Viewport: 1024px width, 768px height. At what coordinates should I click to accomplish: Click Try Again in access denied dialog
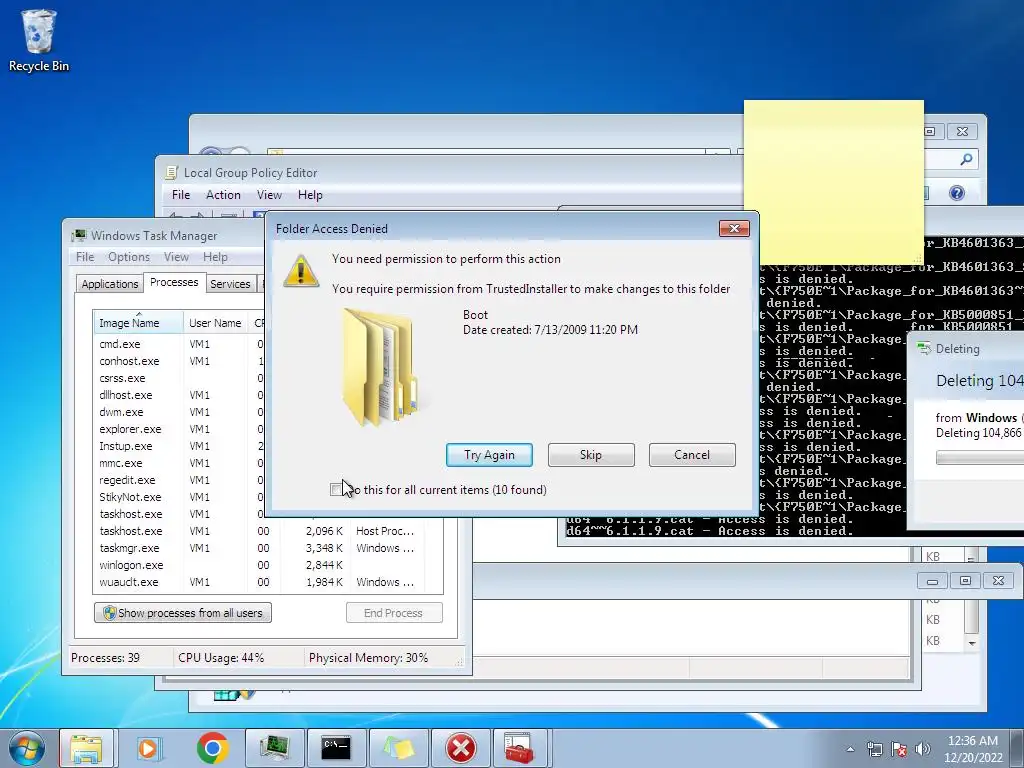coord(489,455)
